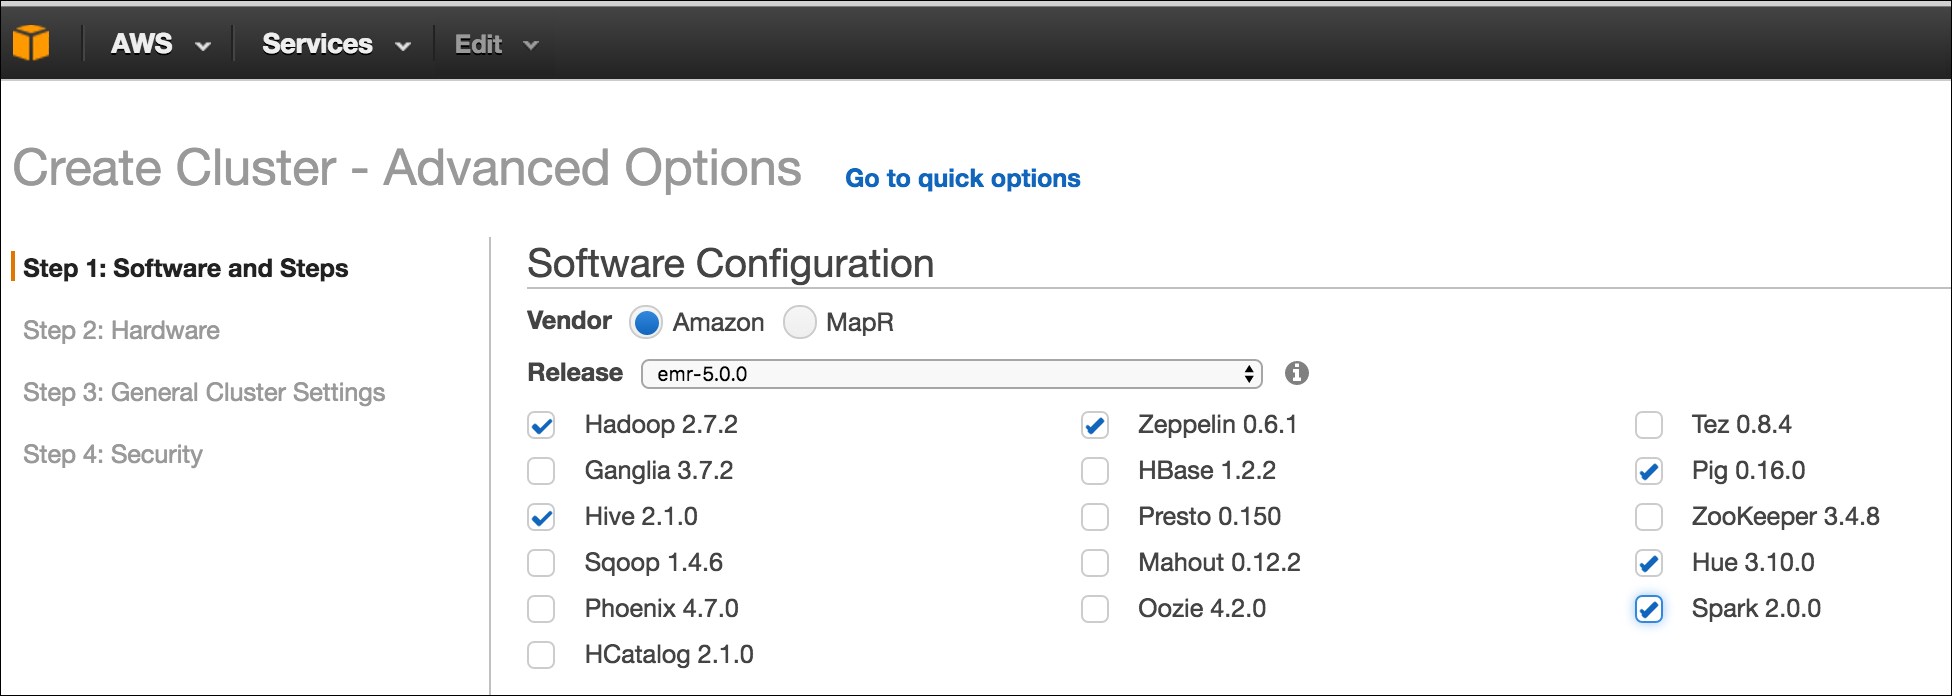This screenshot has width=1952, height=696.
Task: Check the Tez 0.8.4 checkbox
Action: (x=1649, y=425)
